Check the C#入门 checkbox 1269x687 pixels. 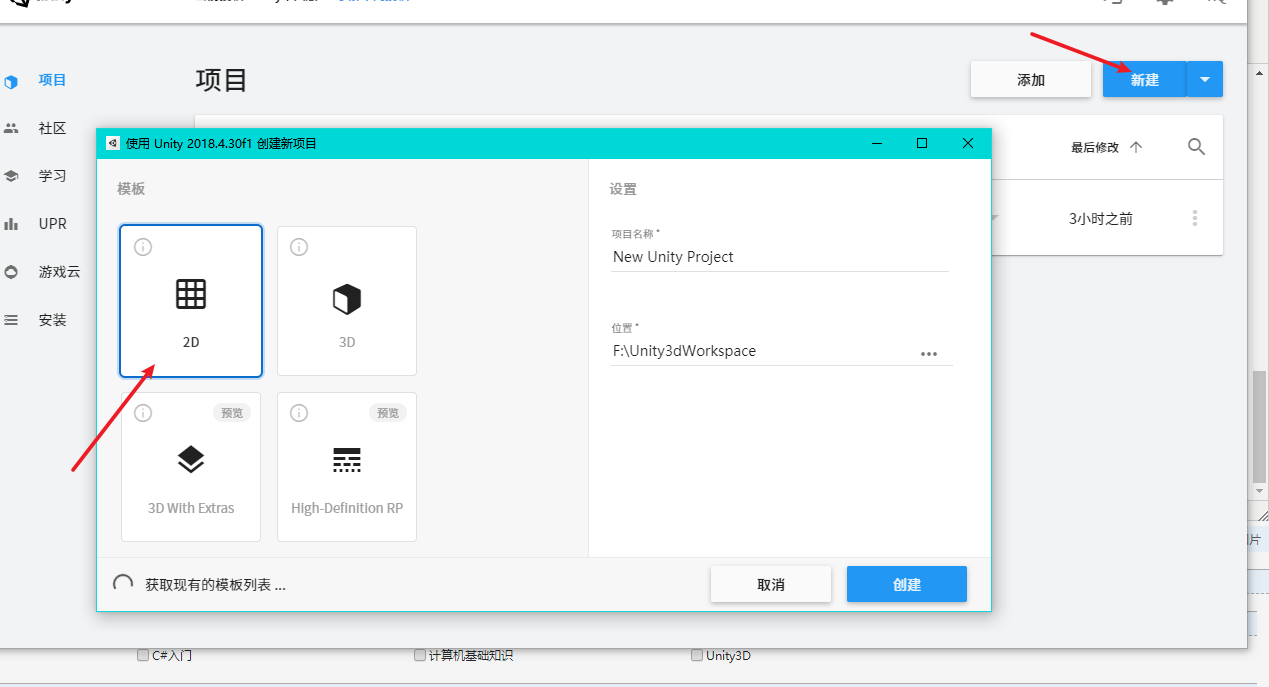click(143, 656)
